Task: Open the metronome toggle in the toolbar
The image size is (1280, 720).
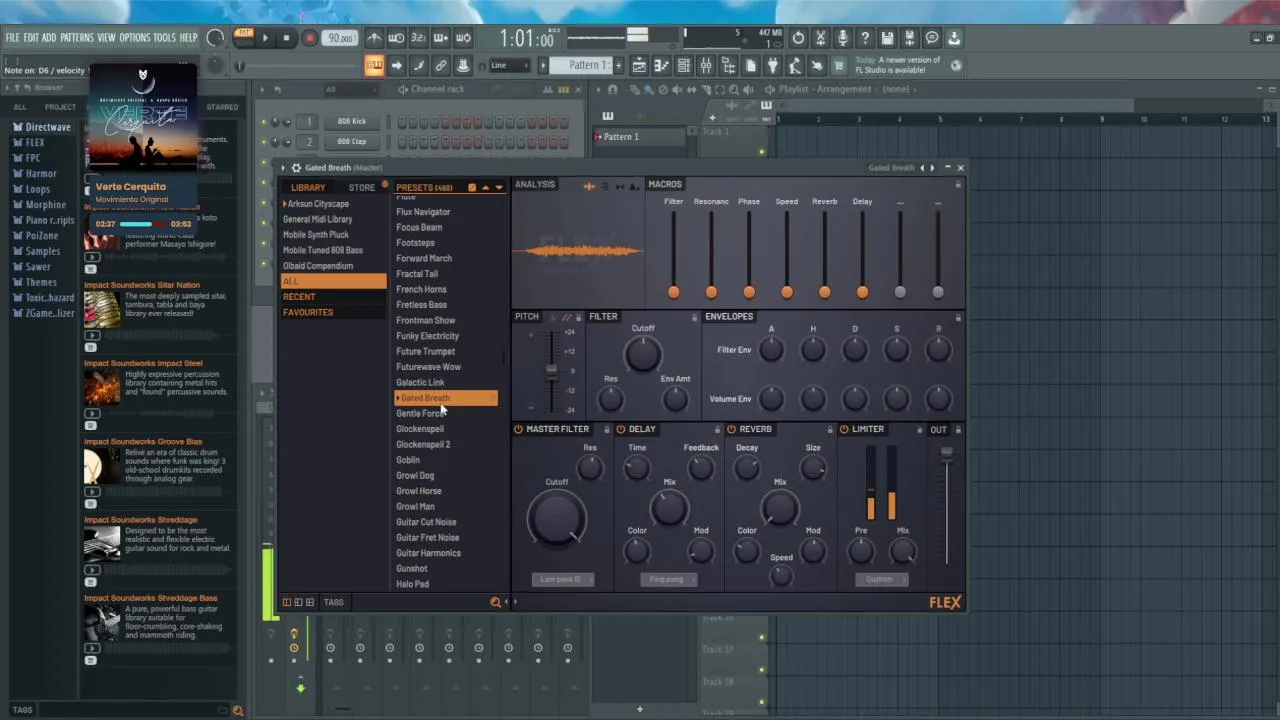Action: (x=374, y=38)
